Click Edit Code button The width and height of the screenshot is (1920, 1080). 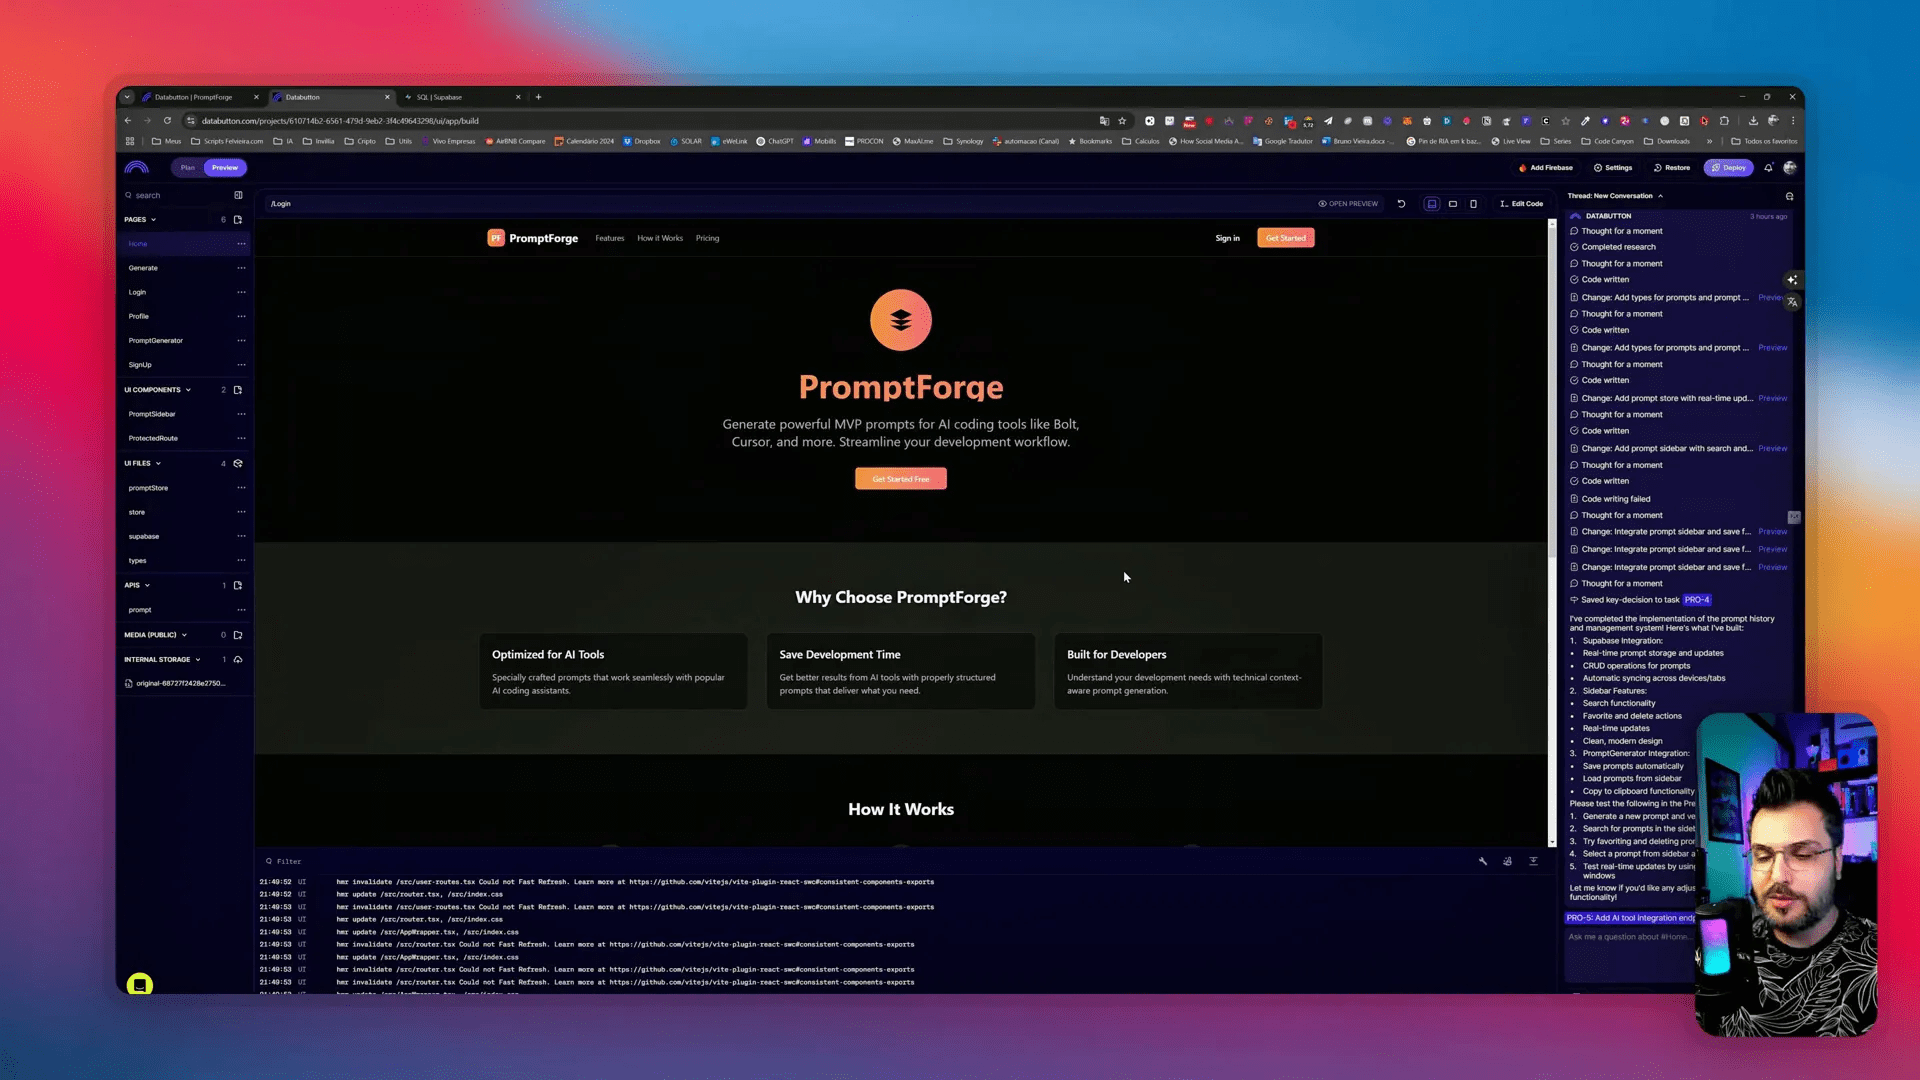coord(1522,204)
